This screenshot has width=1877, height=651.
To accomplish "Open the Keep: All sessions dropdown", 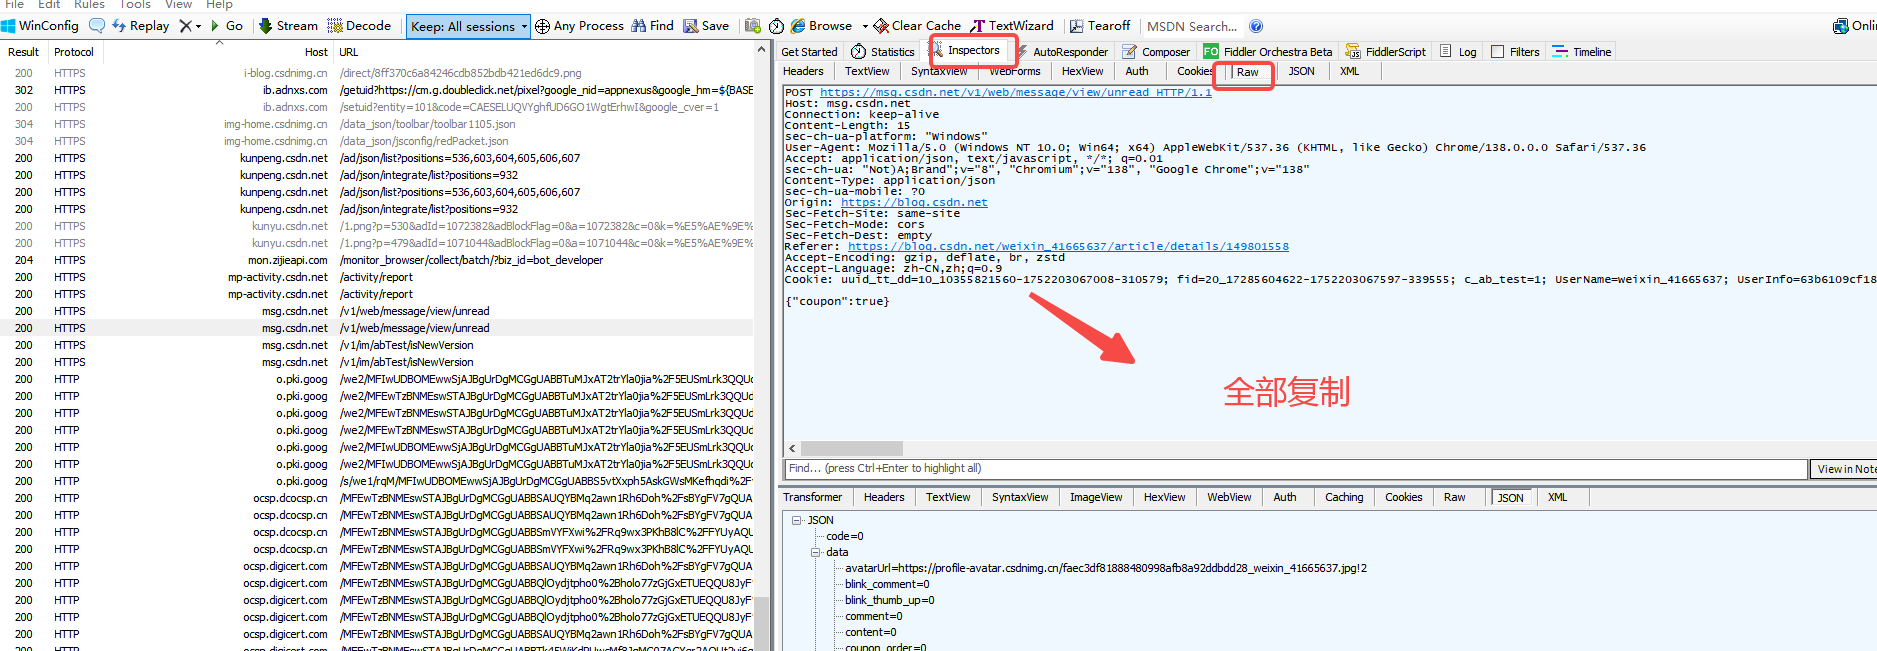I will 468,26.
